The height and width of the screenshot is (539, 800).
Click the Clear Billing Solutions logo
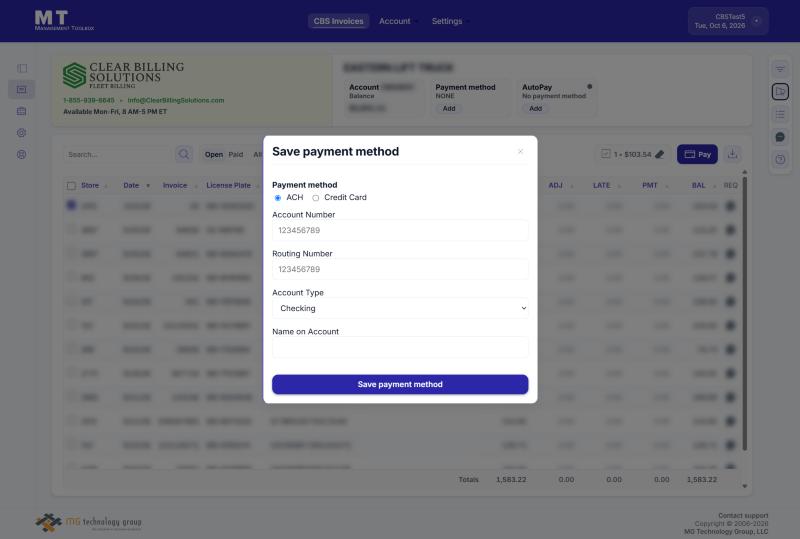click(x=123, y=75)
